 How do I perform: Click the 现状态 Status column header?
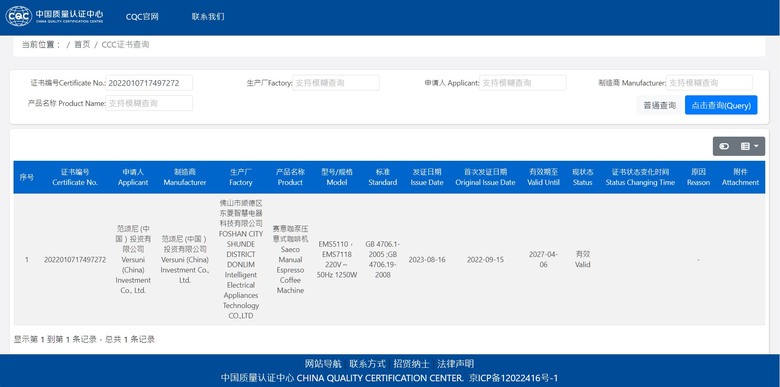tap(583, 177)
